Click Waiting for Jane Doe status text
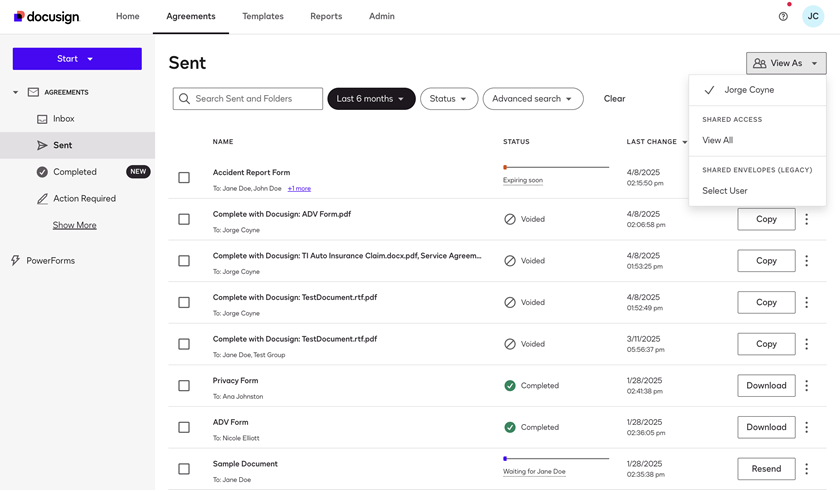The width and height of the screenshot is (840, 491). 534,472
